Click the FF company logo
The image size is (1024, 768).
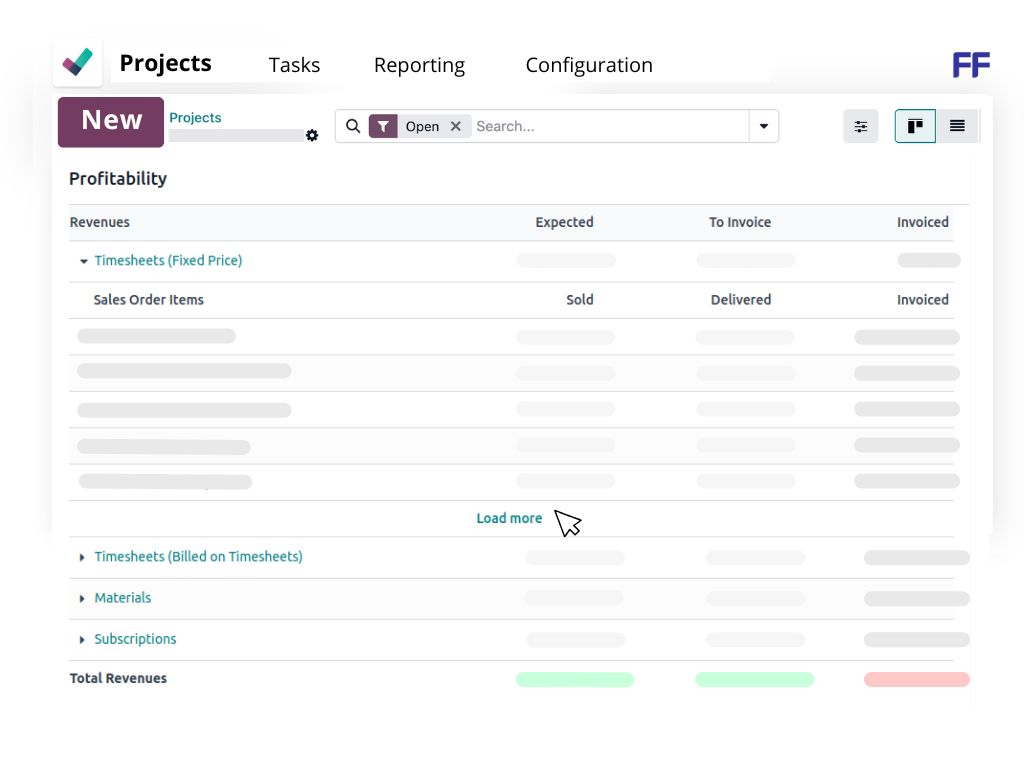[970, 65]
